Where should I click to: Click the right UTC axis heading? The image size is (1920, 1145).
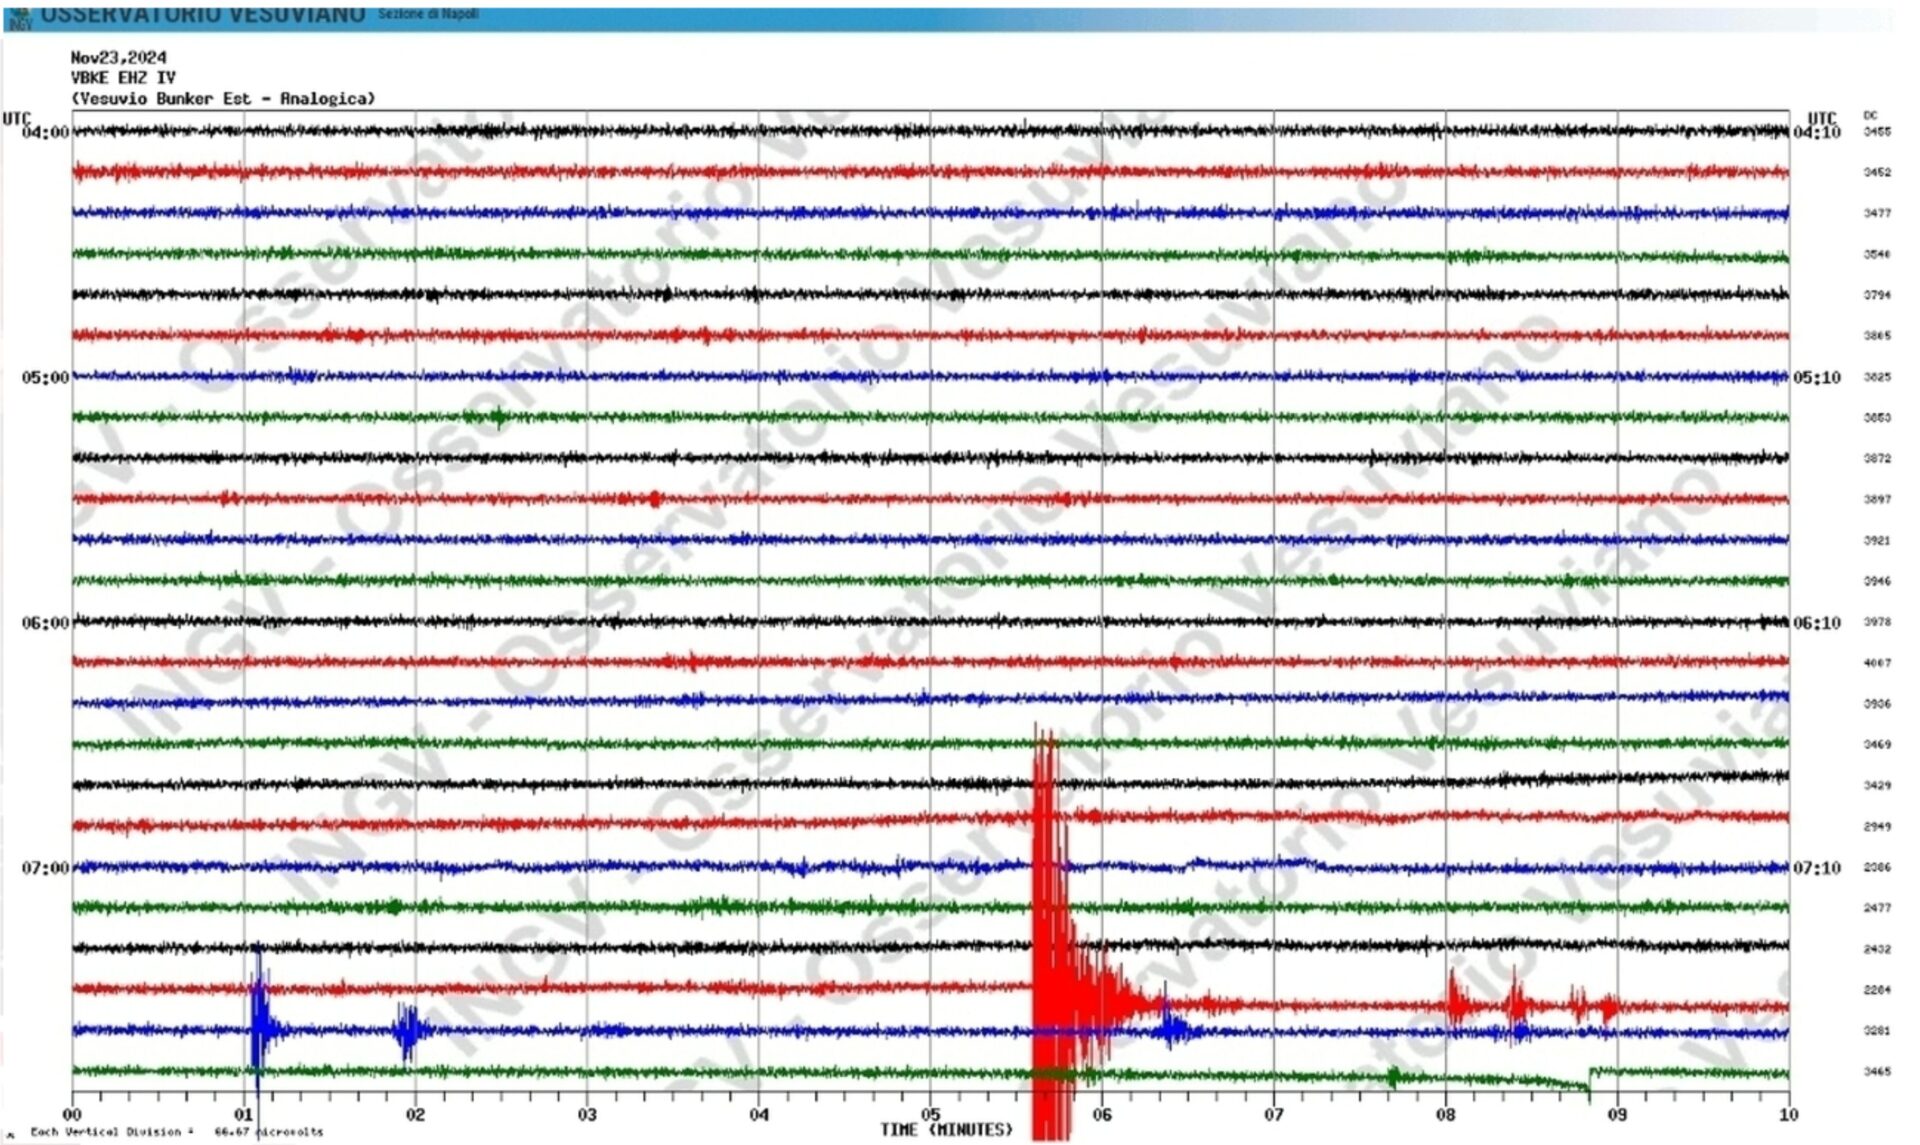(1822, 118)
